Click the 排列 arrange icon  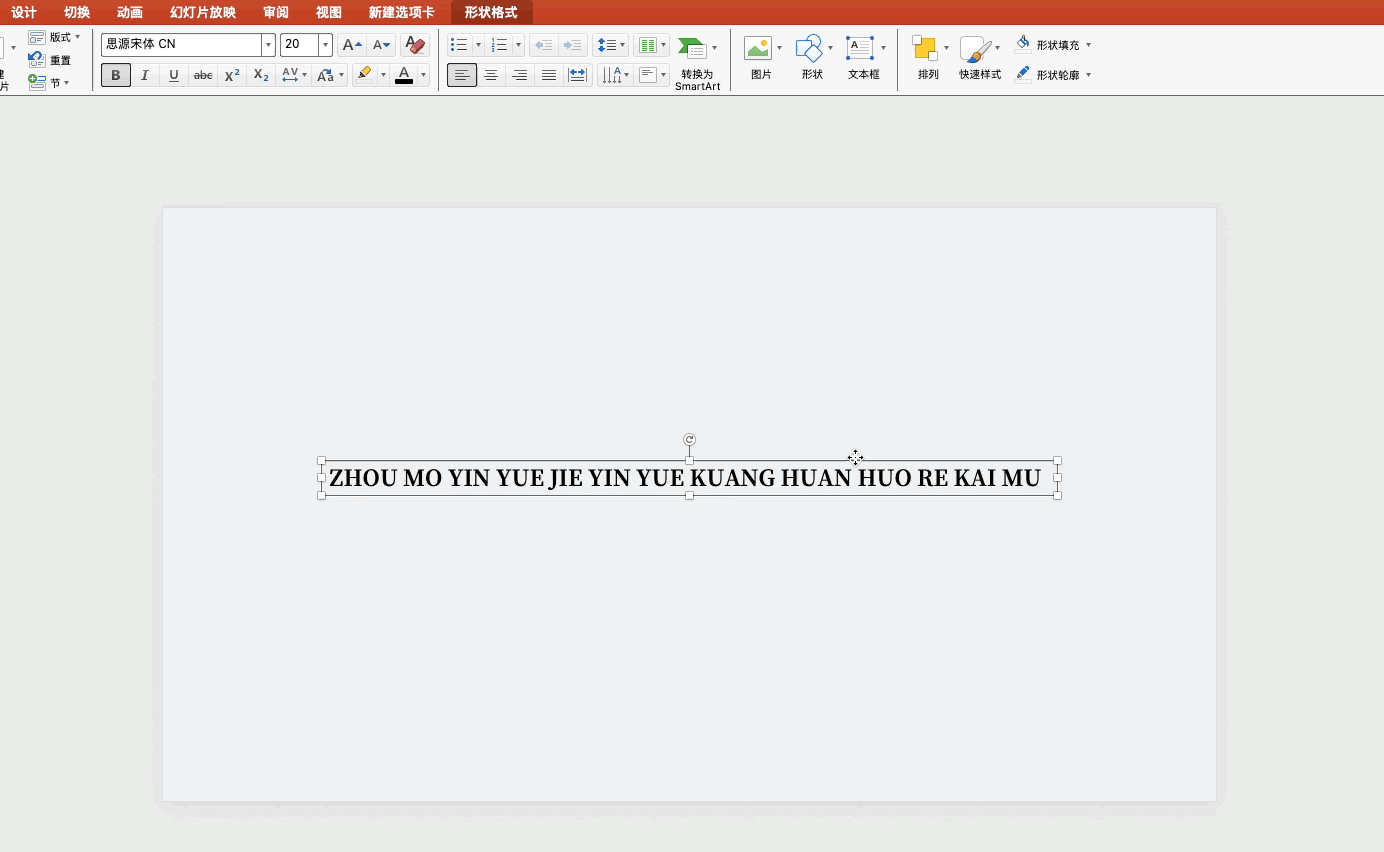tap(925, 48)
